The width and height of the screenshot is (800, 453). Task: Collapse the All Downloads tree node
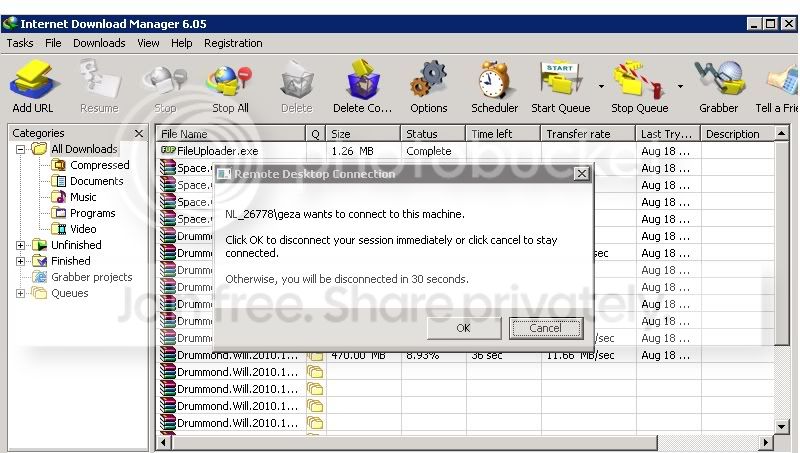[x=20, y=149]
